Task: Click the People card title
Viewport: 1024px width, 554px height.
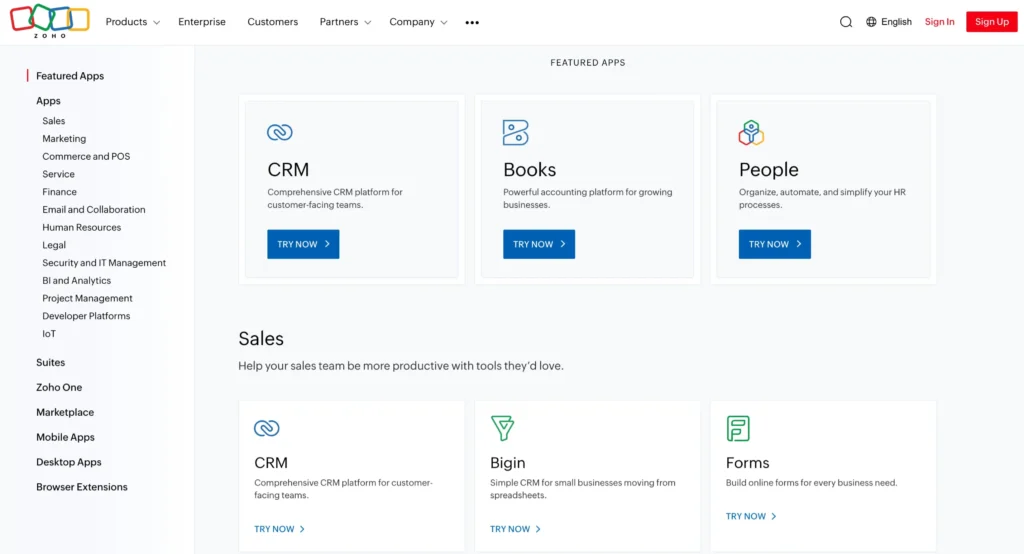Action: 768,169
